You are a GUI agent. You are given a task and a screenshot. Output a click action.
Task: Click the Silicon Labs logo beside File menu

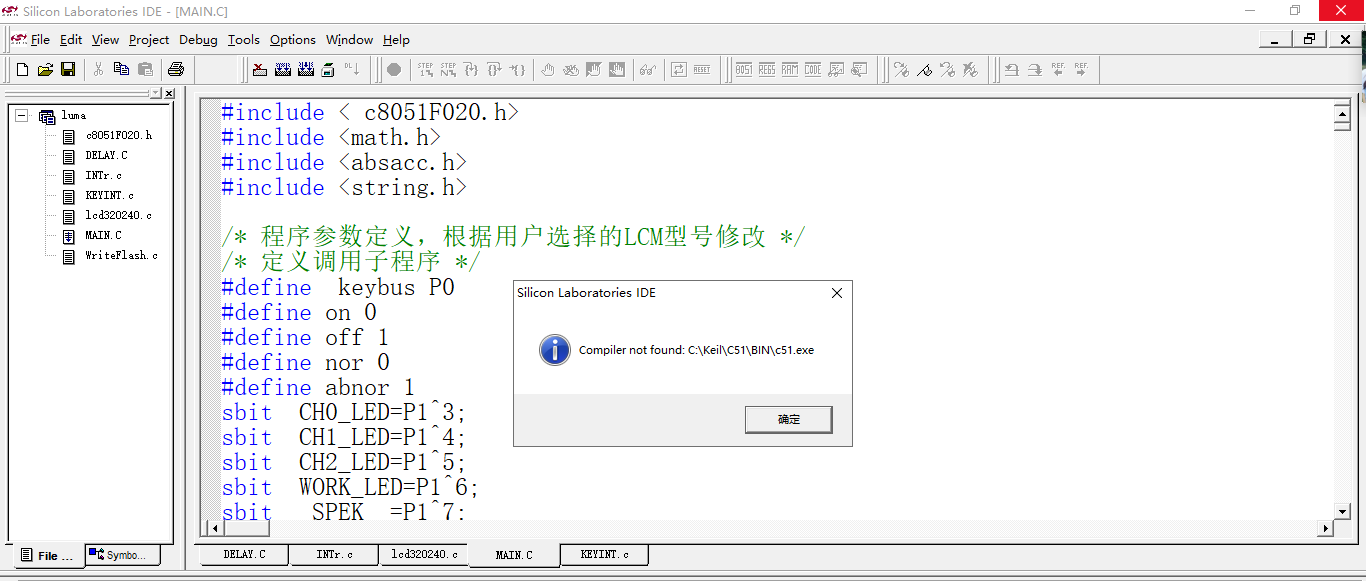19,39
